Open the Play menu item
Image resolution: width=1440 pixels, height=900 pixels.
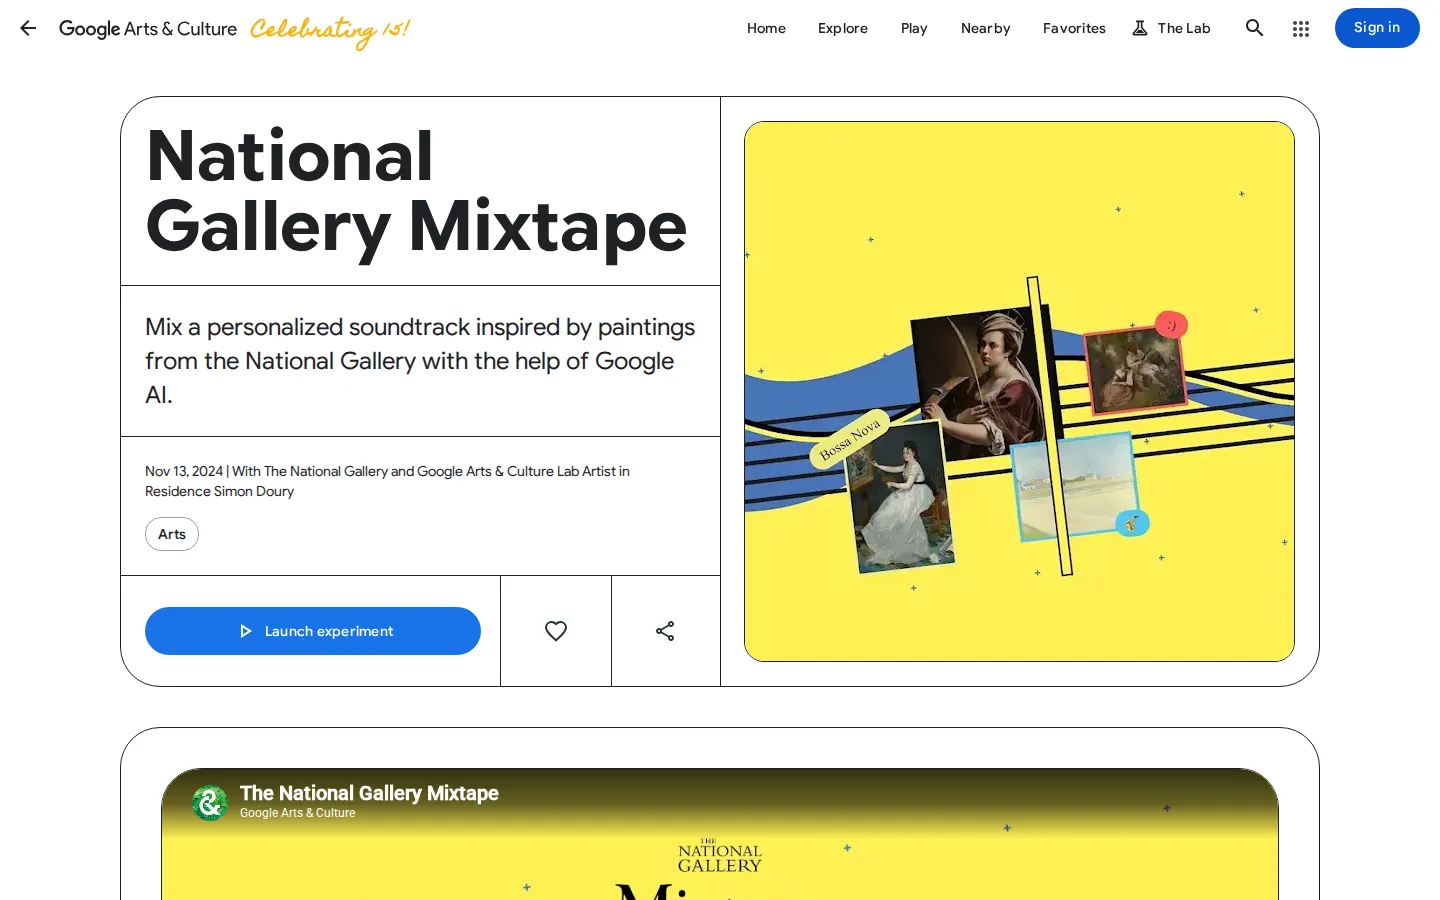(x=914, y=28)
